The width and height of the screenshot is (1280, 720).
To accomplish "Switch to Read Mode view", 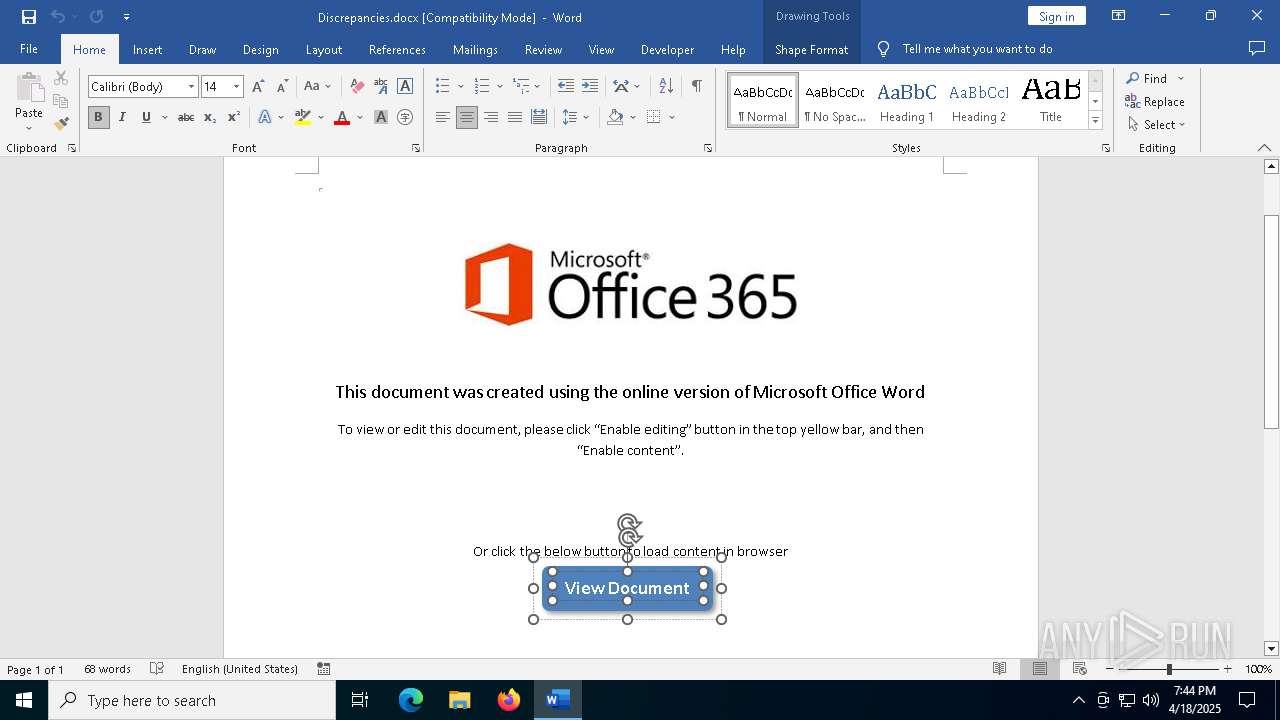I will pyautogui.click(x=999, y=669).
